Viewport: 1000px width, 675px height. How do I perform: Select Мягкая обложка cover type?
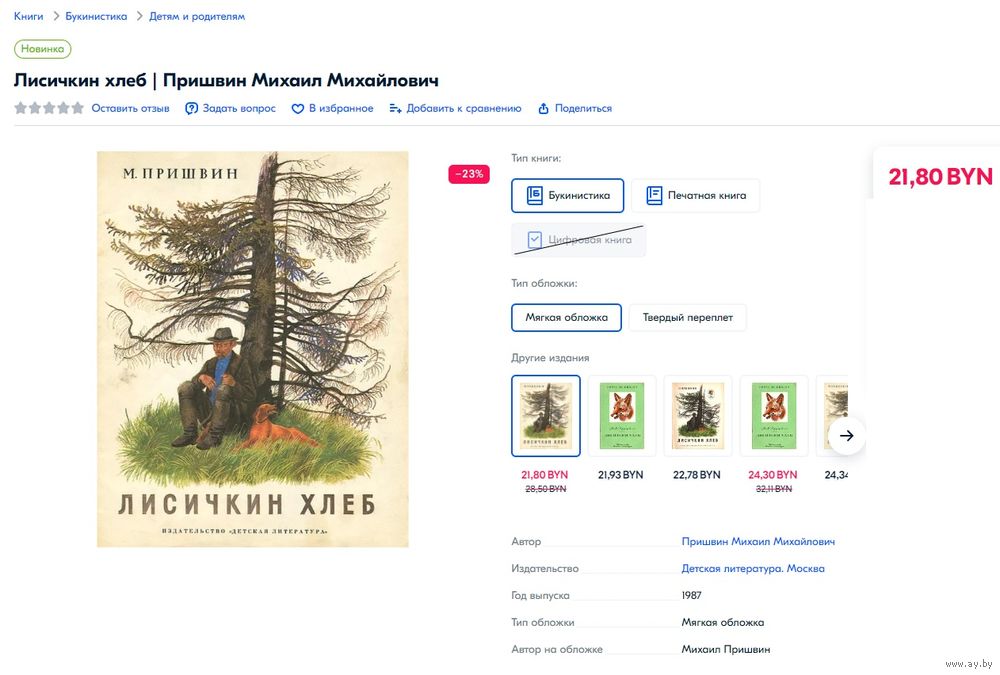pyautogui.click(x=566, y=318)
